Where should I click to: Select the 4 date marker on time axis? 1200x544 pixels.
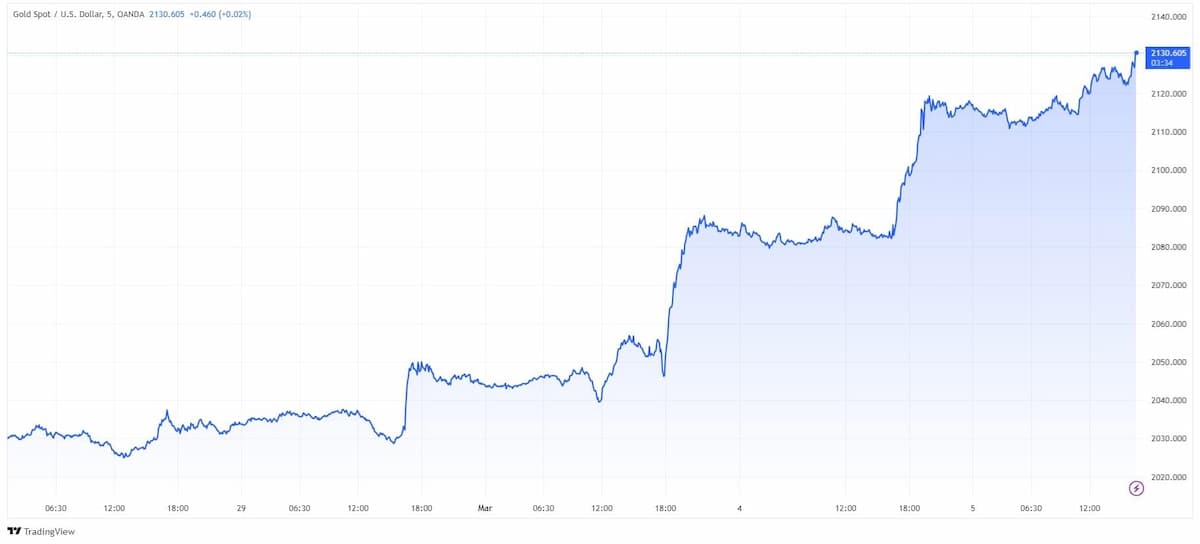[x=739, y=509]
